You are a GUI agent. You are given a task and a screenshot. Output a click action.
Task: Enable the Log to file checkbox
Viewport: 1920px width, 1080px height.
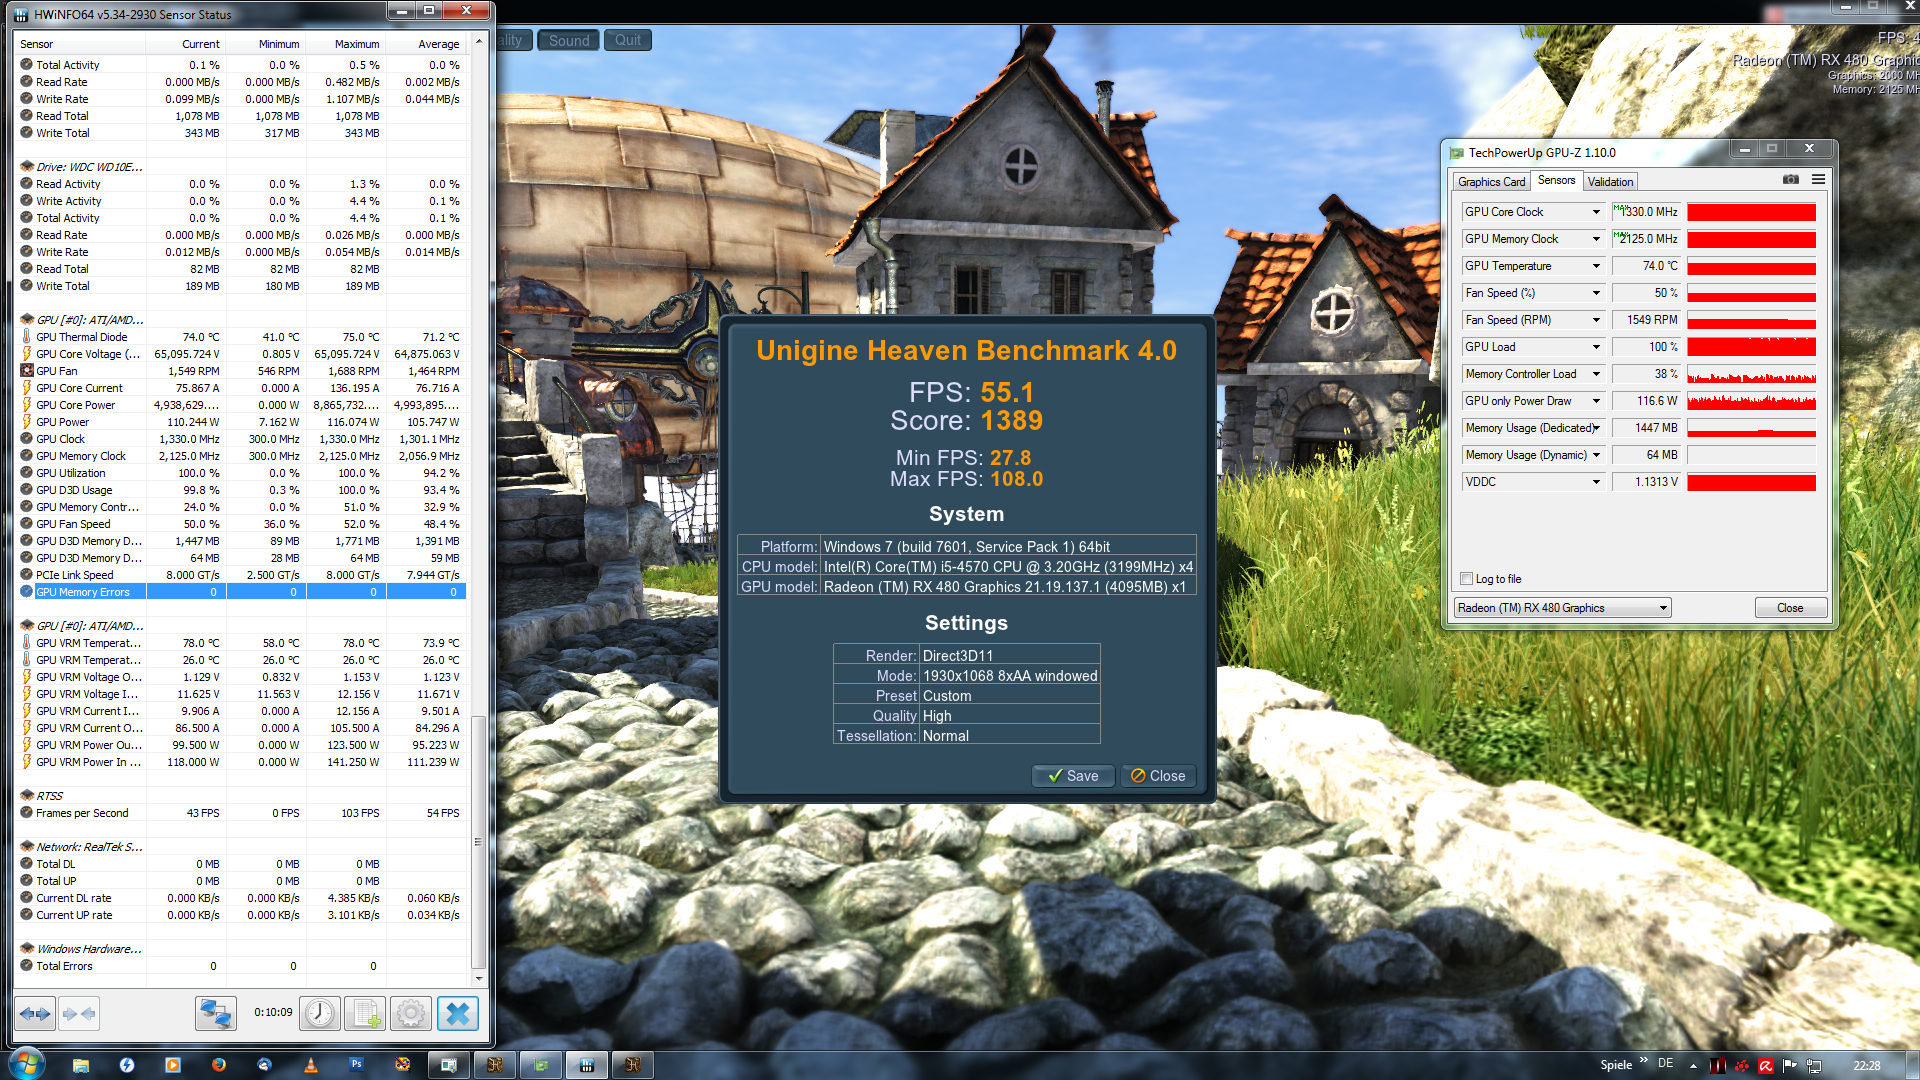pos(1467,579)
